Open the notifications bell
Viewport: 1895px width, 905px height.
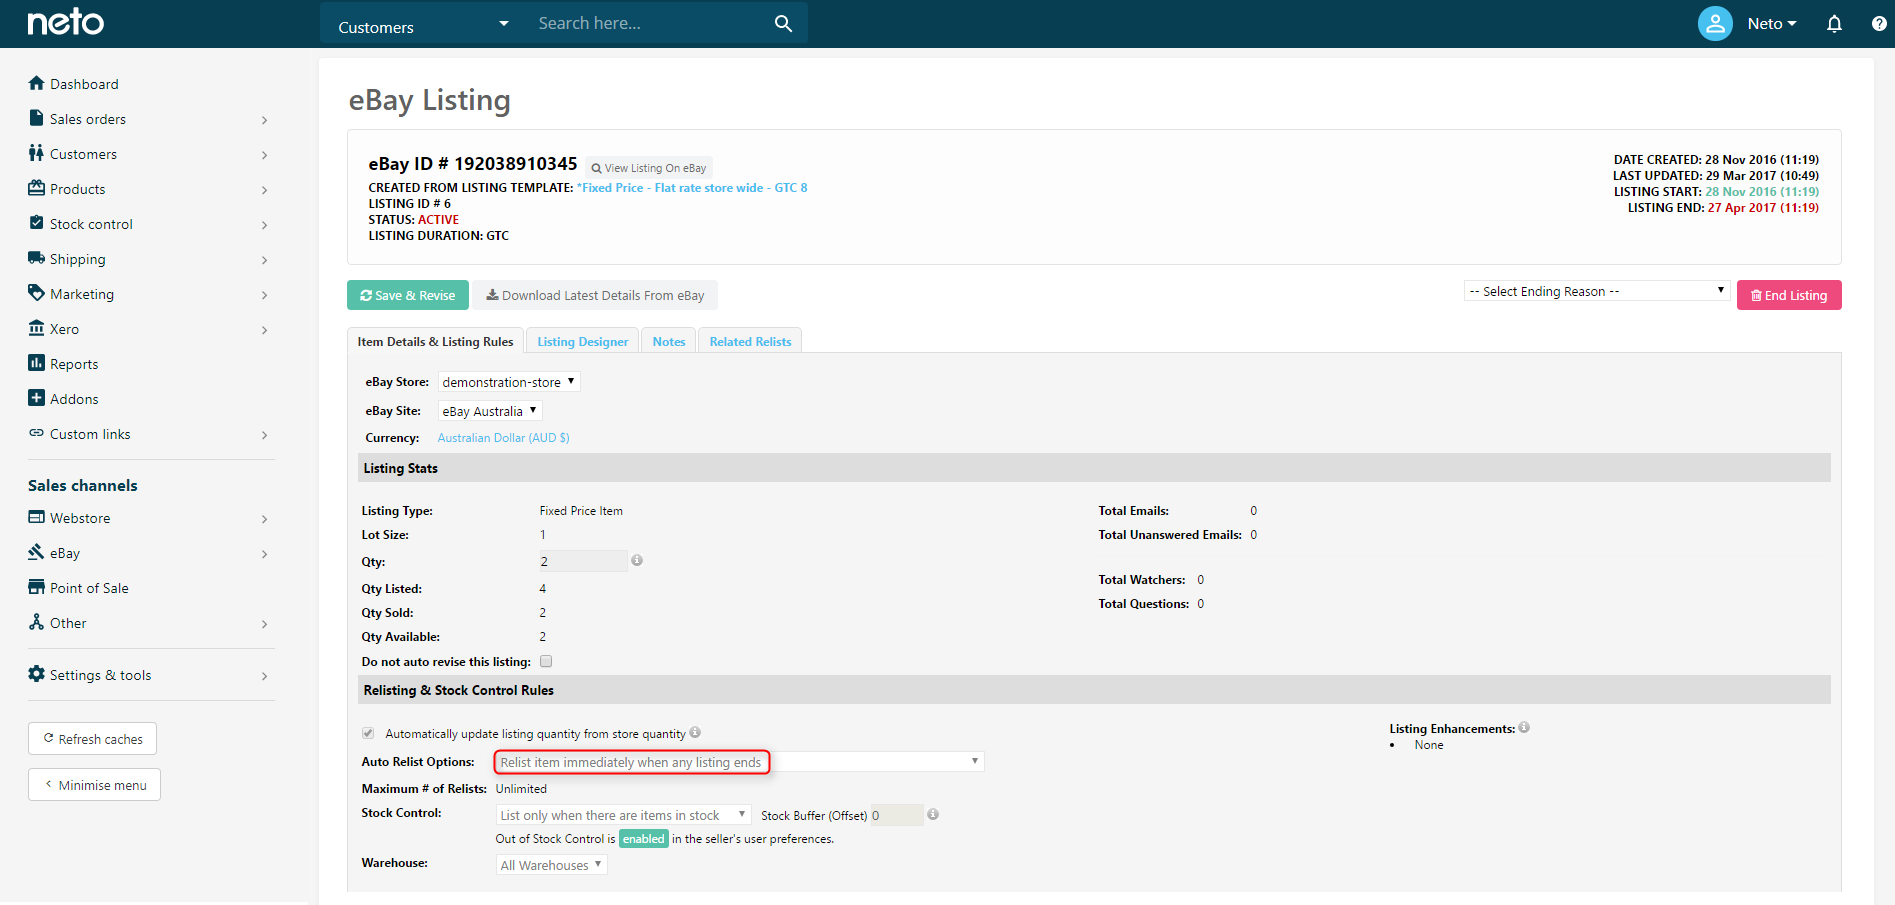[x=1834, y=23]
